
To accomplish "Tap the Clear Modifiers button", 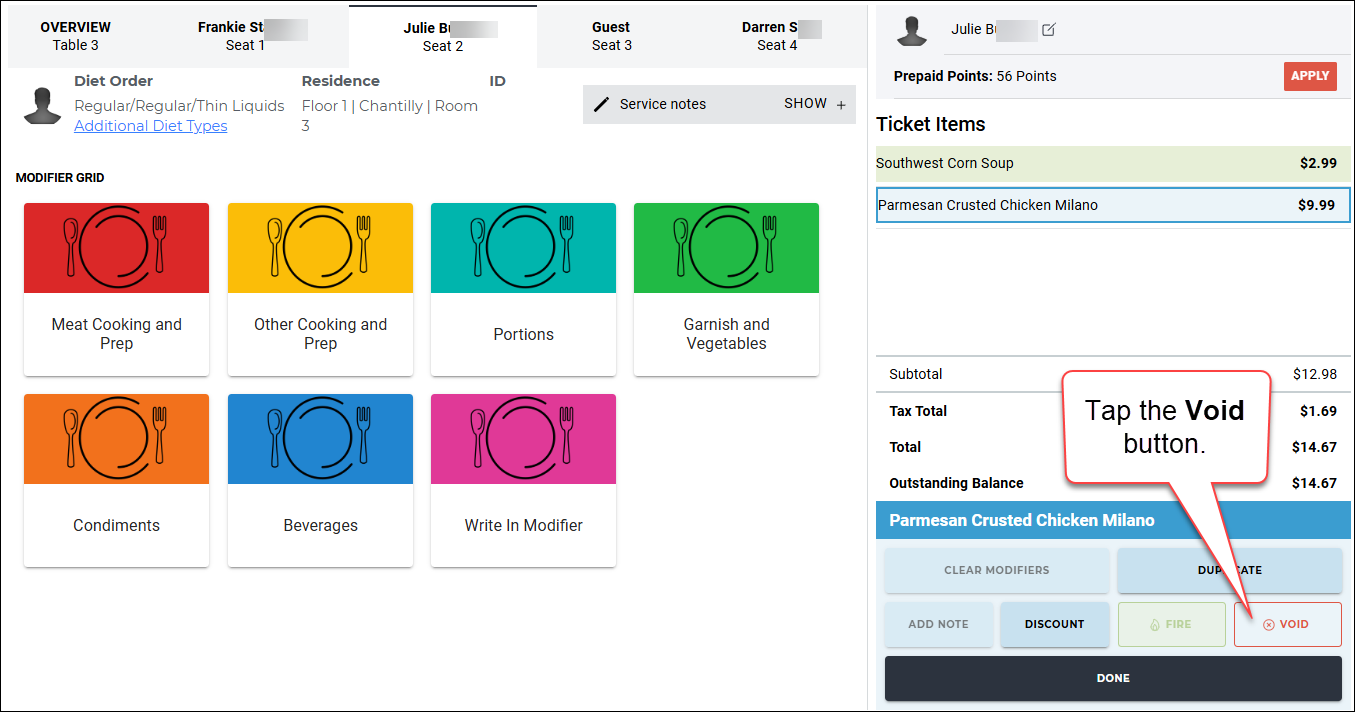I will pos(997,570).
